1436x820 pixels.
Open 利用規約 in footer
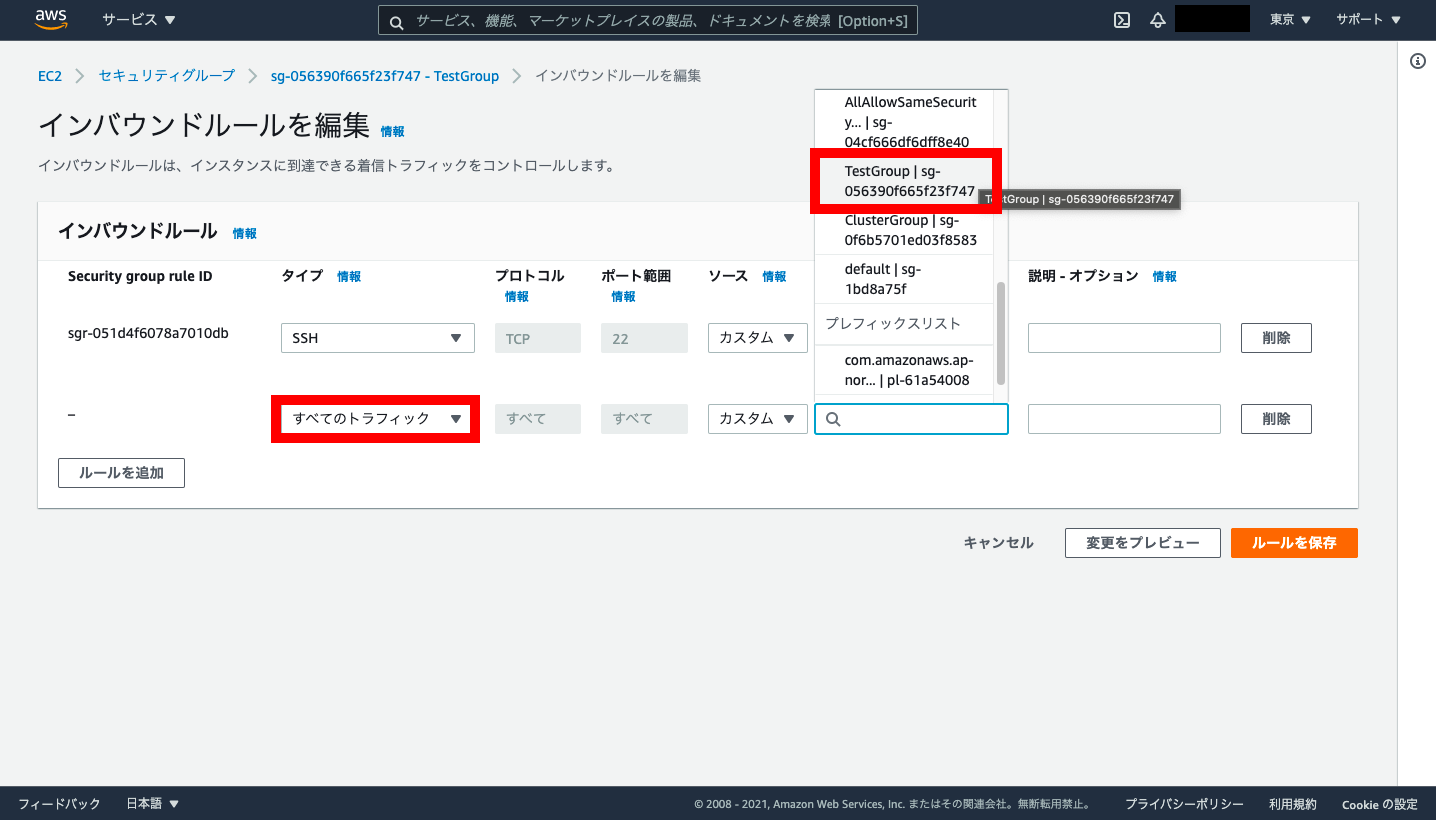pos(1293,804)
